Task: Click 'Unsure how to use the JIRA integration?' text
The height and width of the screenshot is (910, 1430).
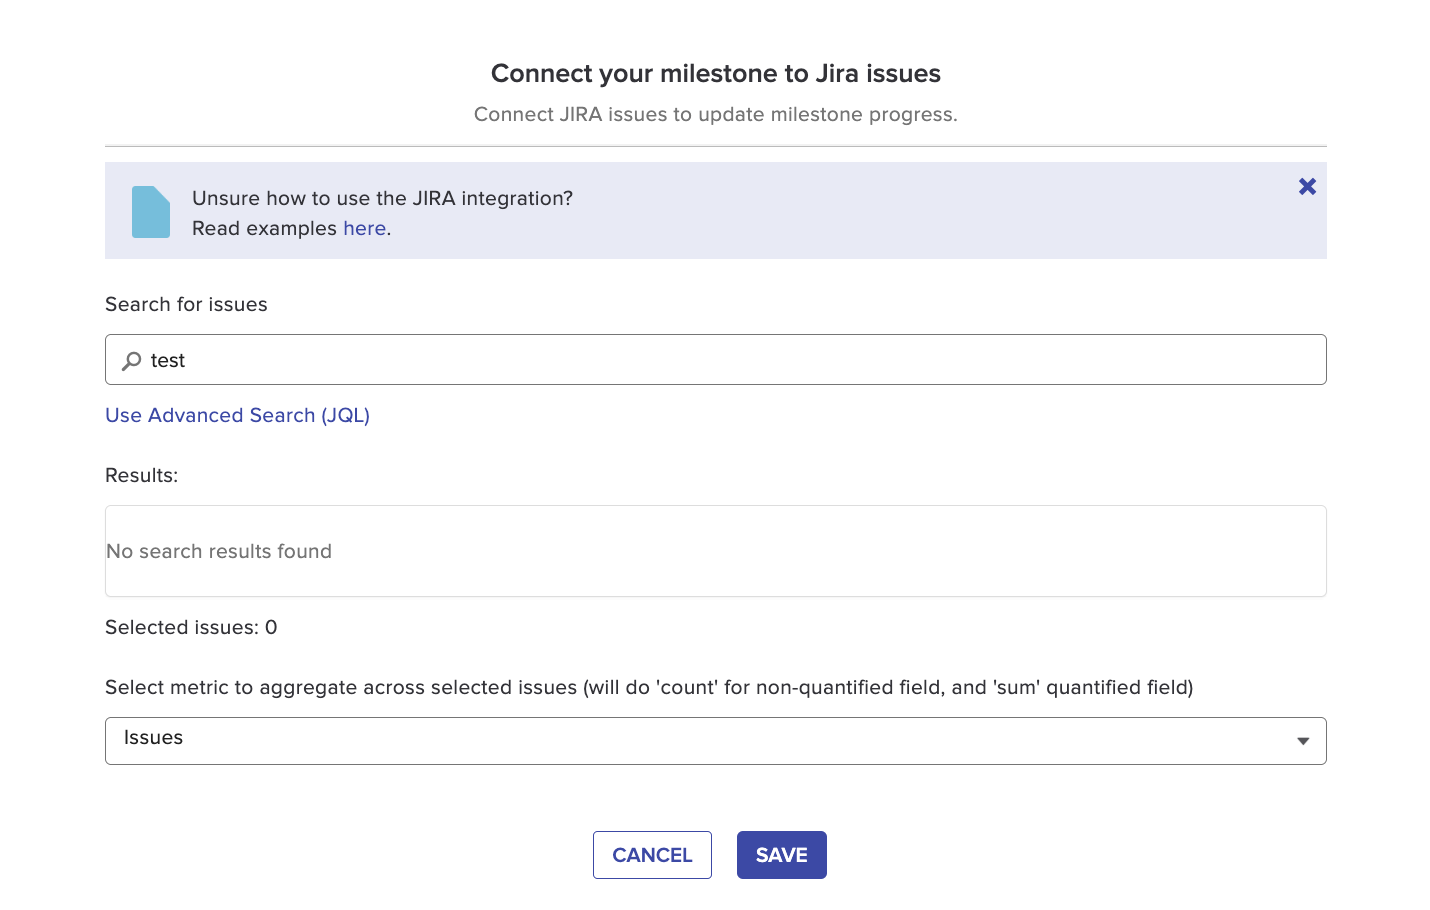Action: [x=382, y=199]
